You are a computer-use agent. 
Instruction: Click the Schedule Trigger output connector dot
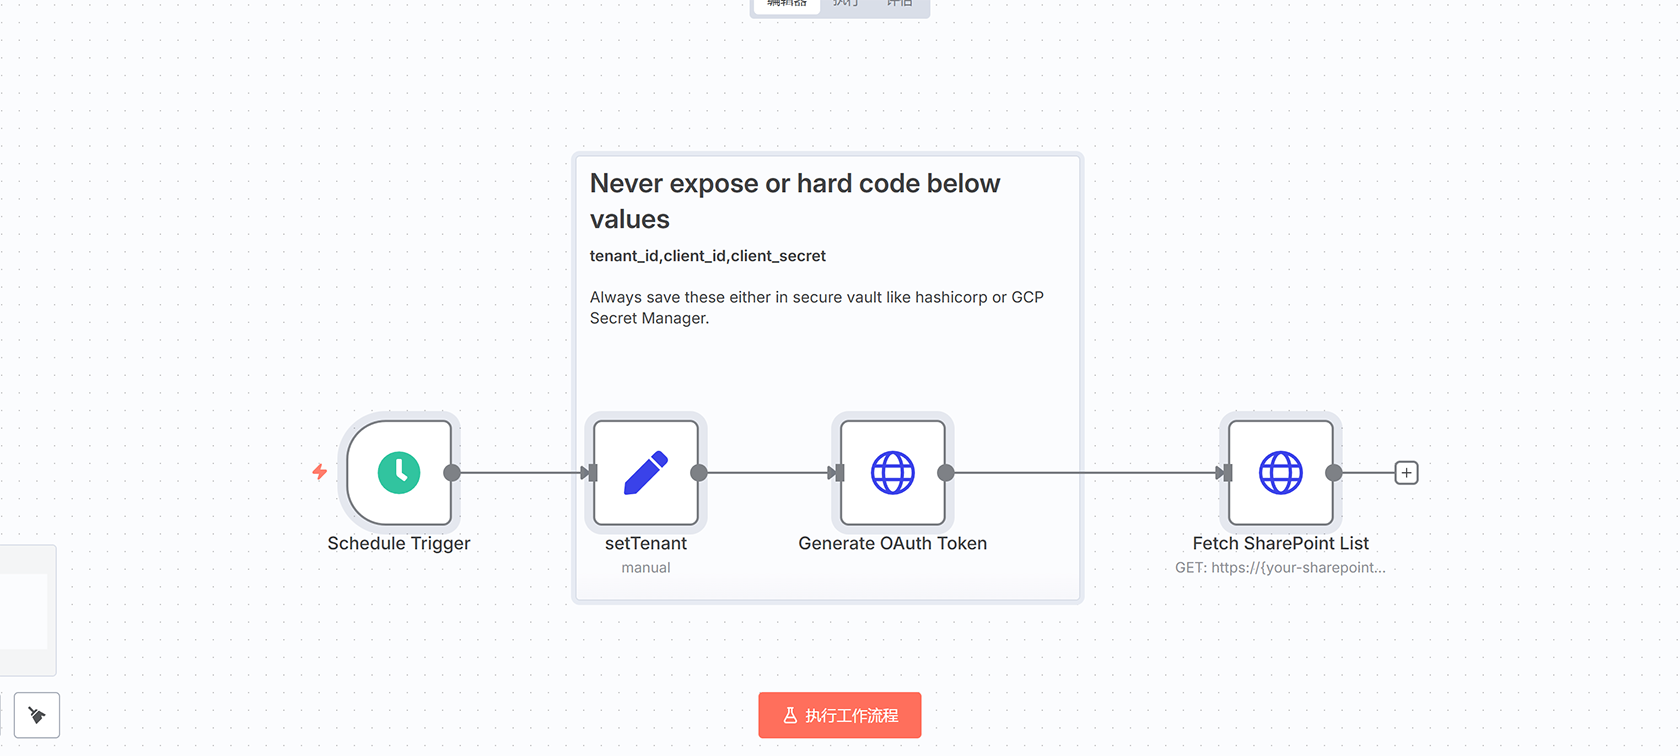tap(452, 473)
